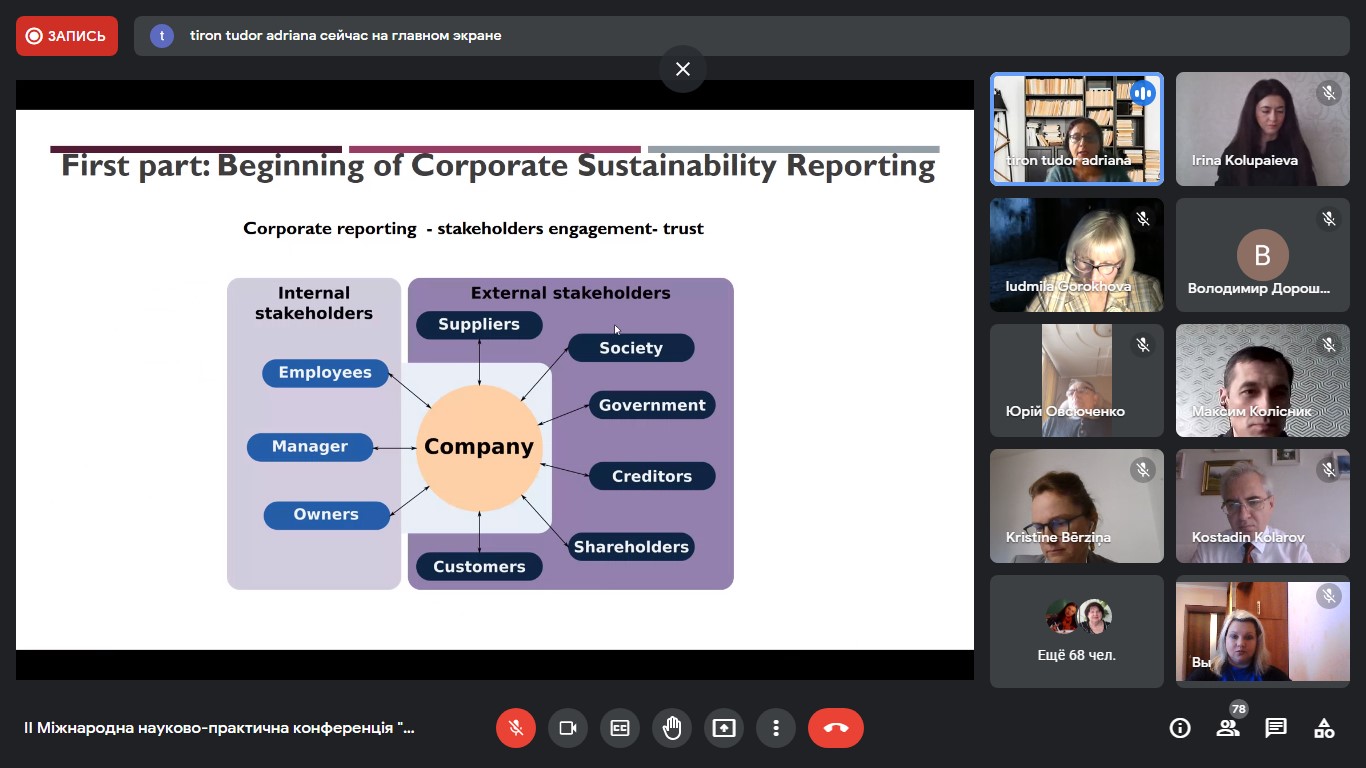
Task: Raise your hand
Action: pos(672,728)
